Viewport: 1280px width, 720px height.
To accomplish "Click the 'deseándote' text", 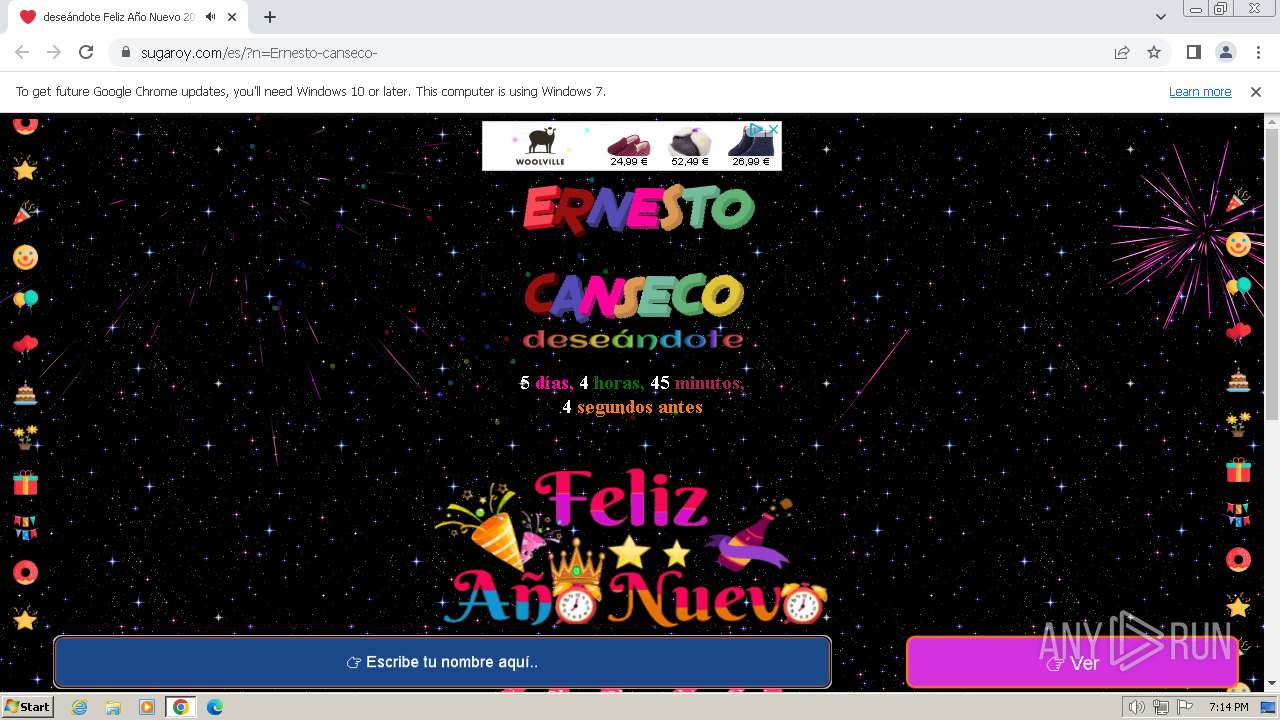I will [633, 339].
